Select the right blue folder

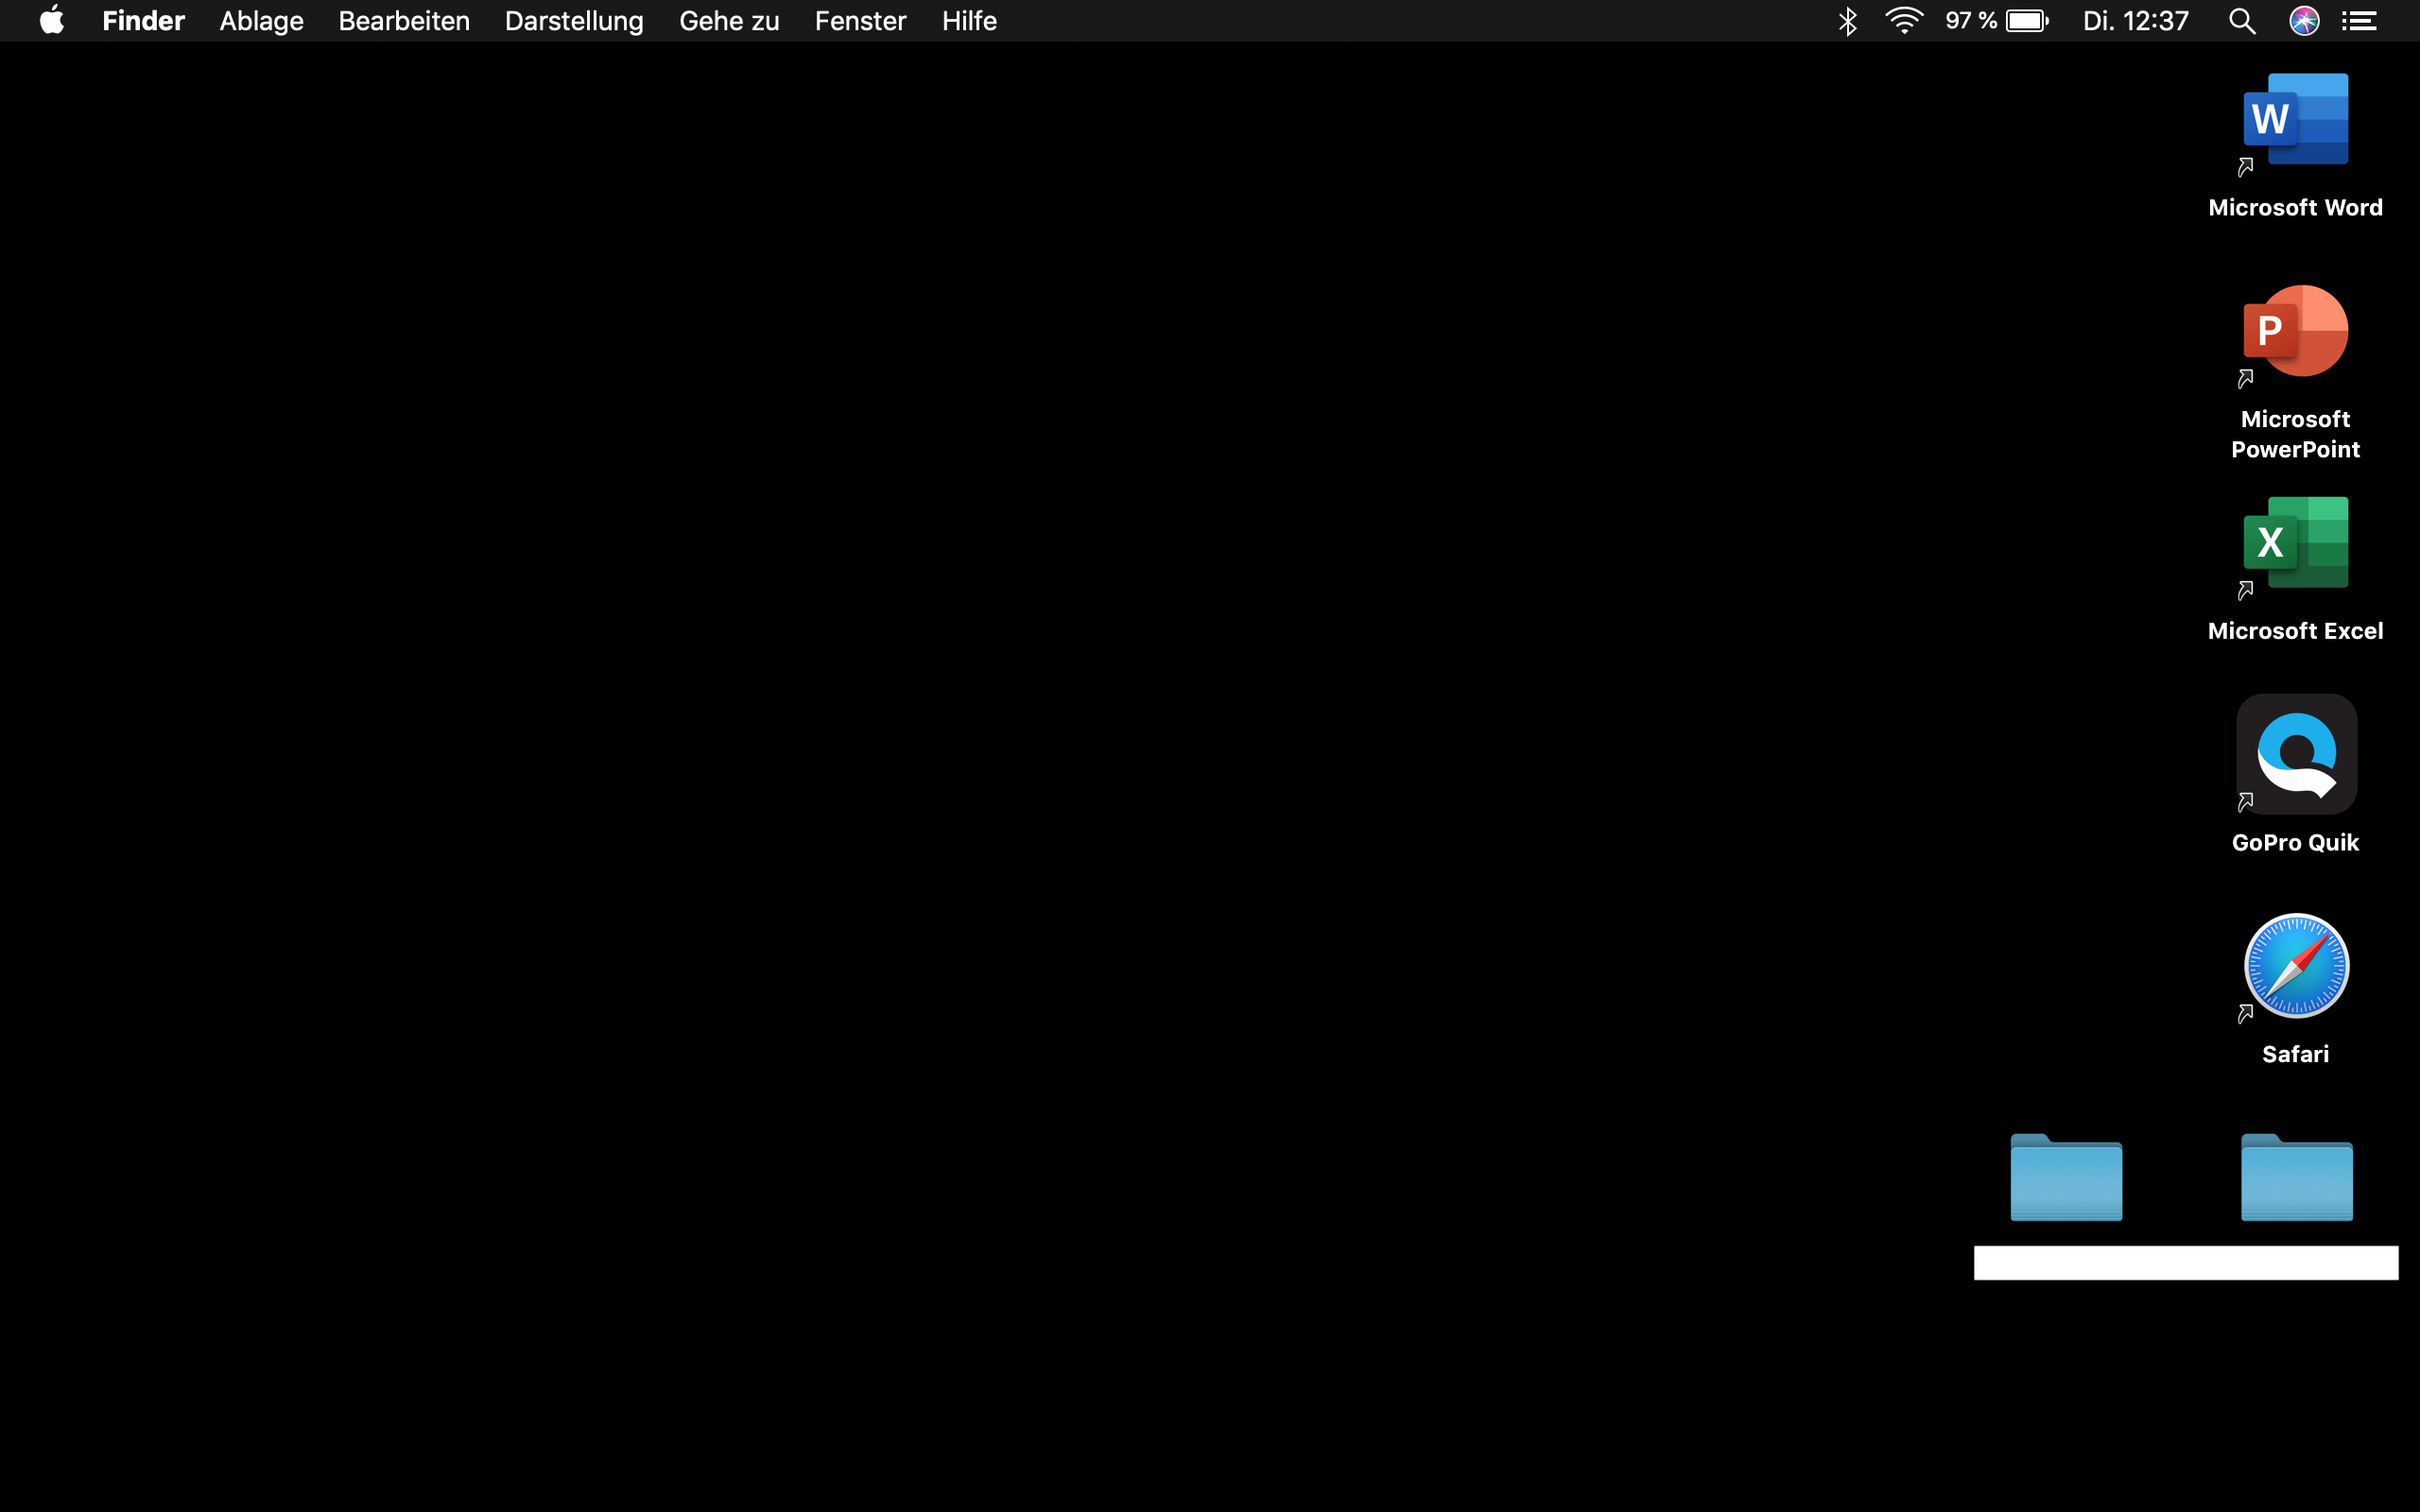[x=2296, y=1179]
